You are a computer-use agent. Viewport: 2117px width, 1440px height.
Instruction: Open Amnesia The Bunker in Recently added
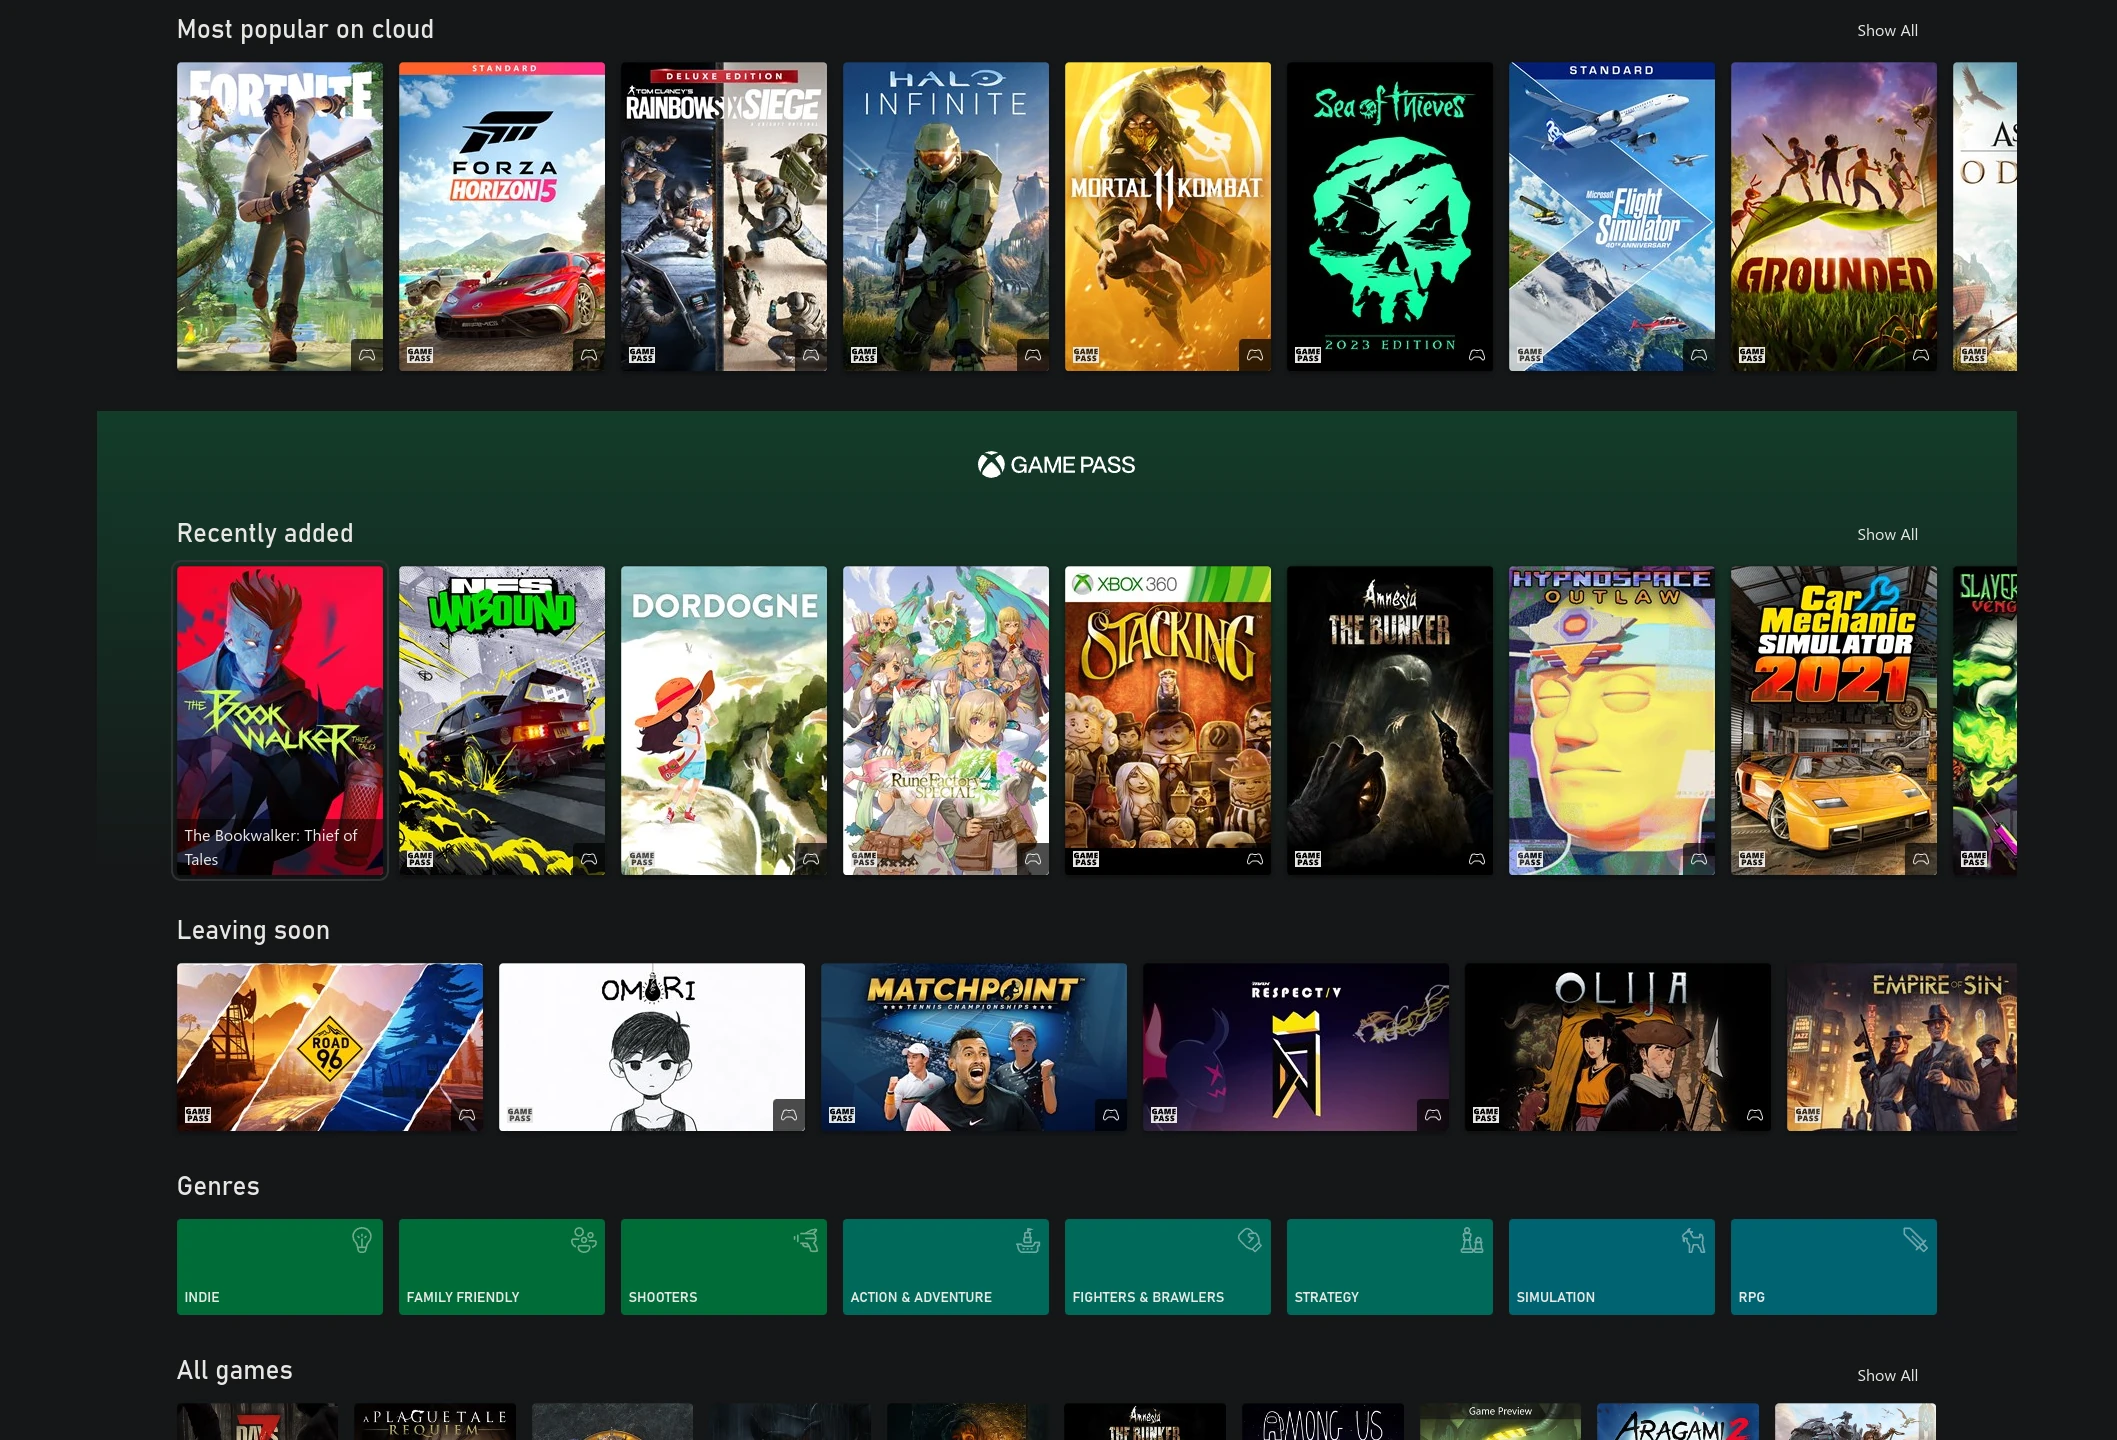coord(1390,721)
